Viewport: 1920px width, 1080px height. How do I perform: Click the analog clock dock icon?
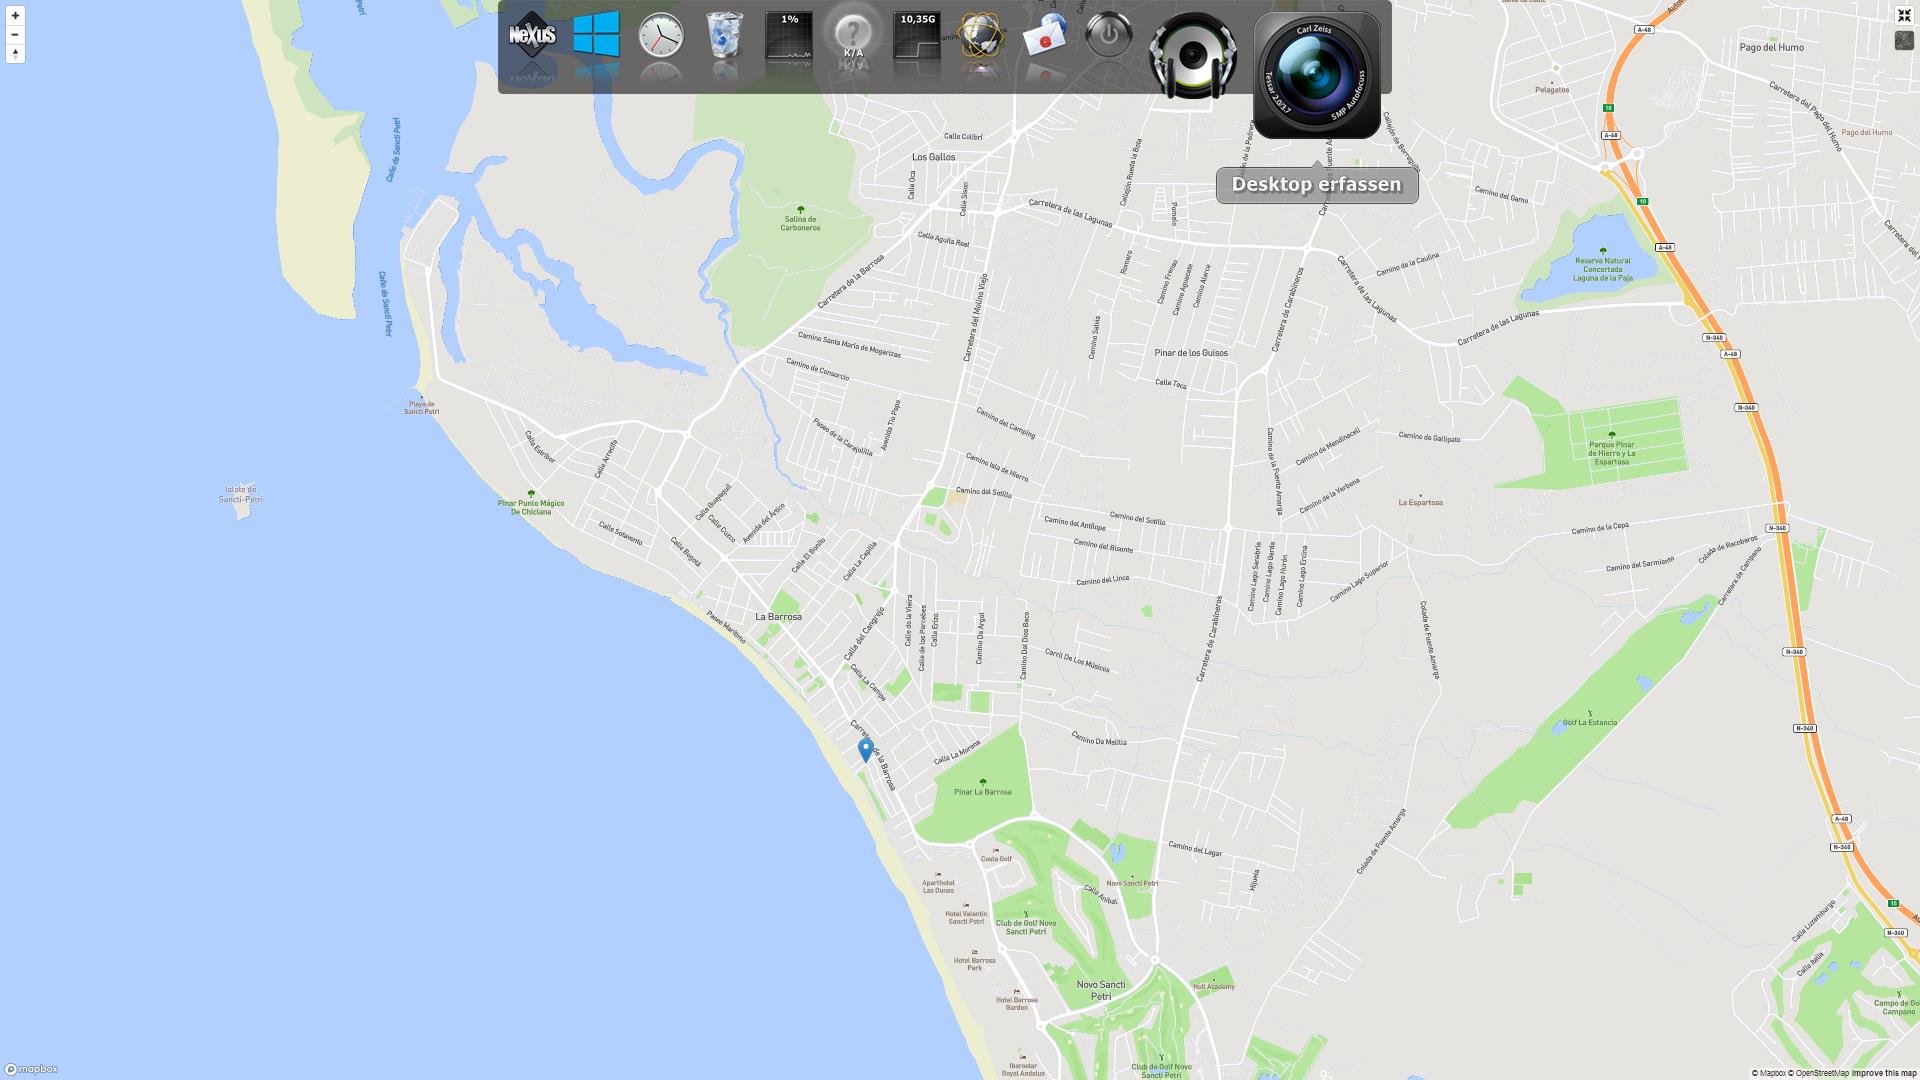pos(661,36)
